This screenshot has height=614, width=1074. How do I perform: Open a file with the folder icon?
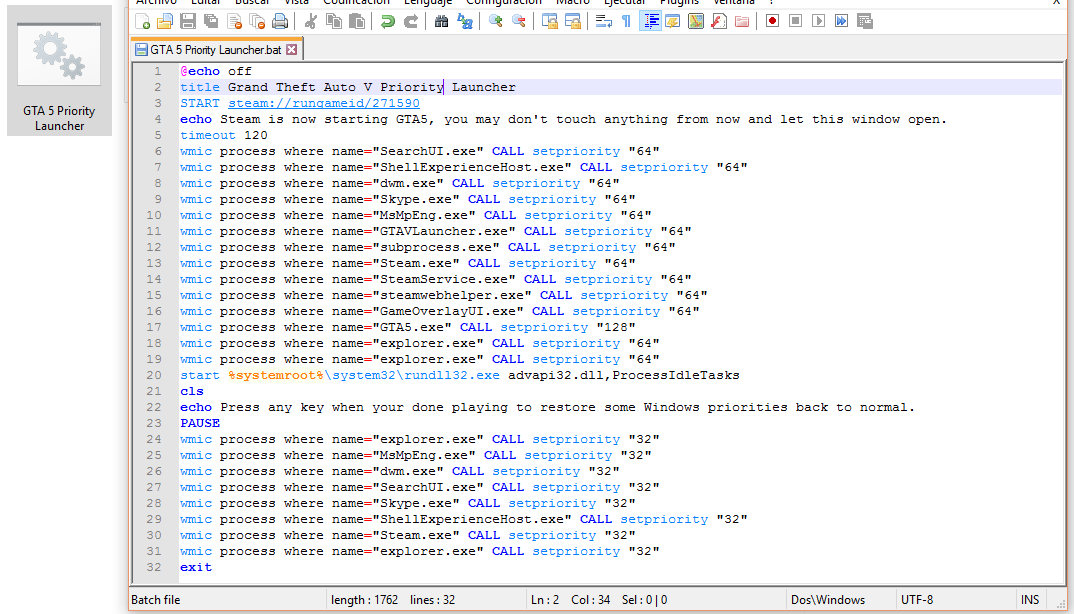pyautogui.click(x=164, y=21)
